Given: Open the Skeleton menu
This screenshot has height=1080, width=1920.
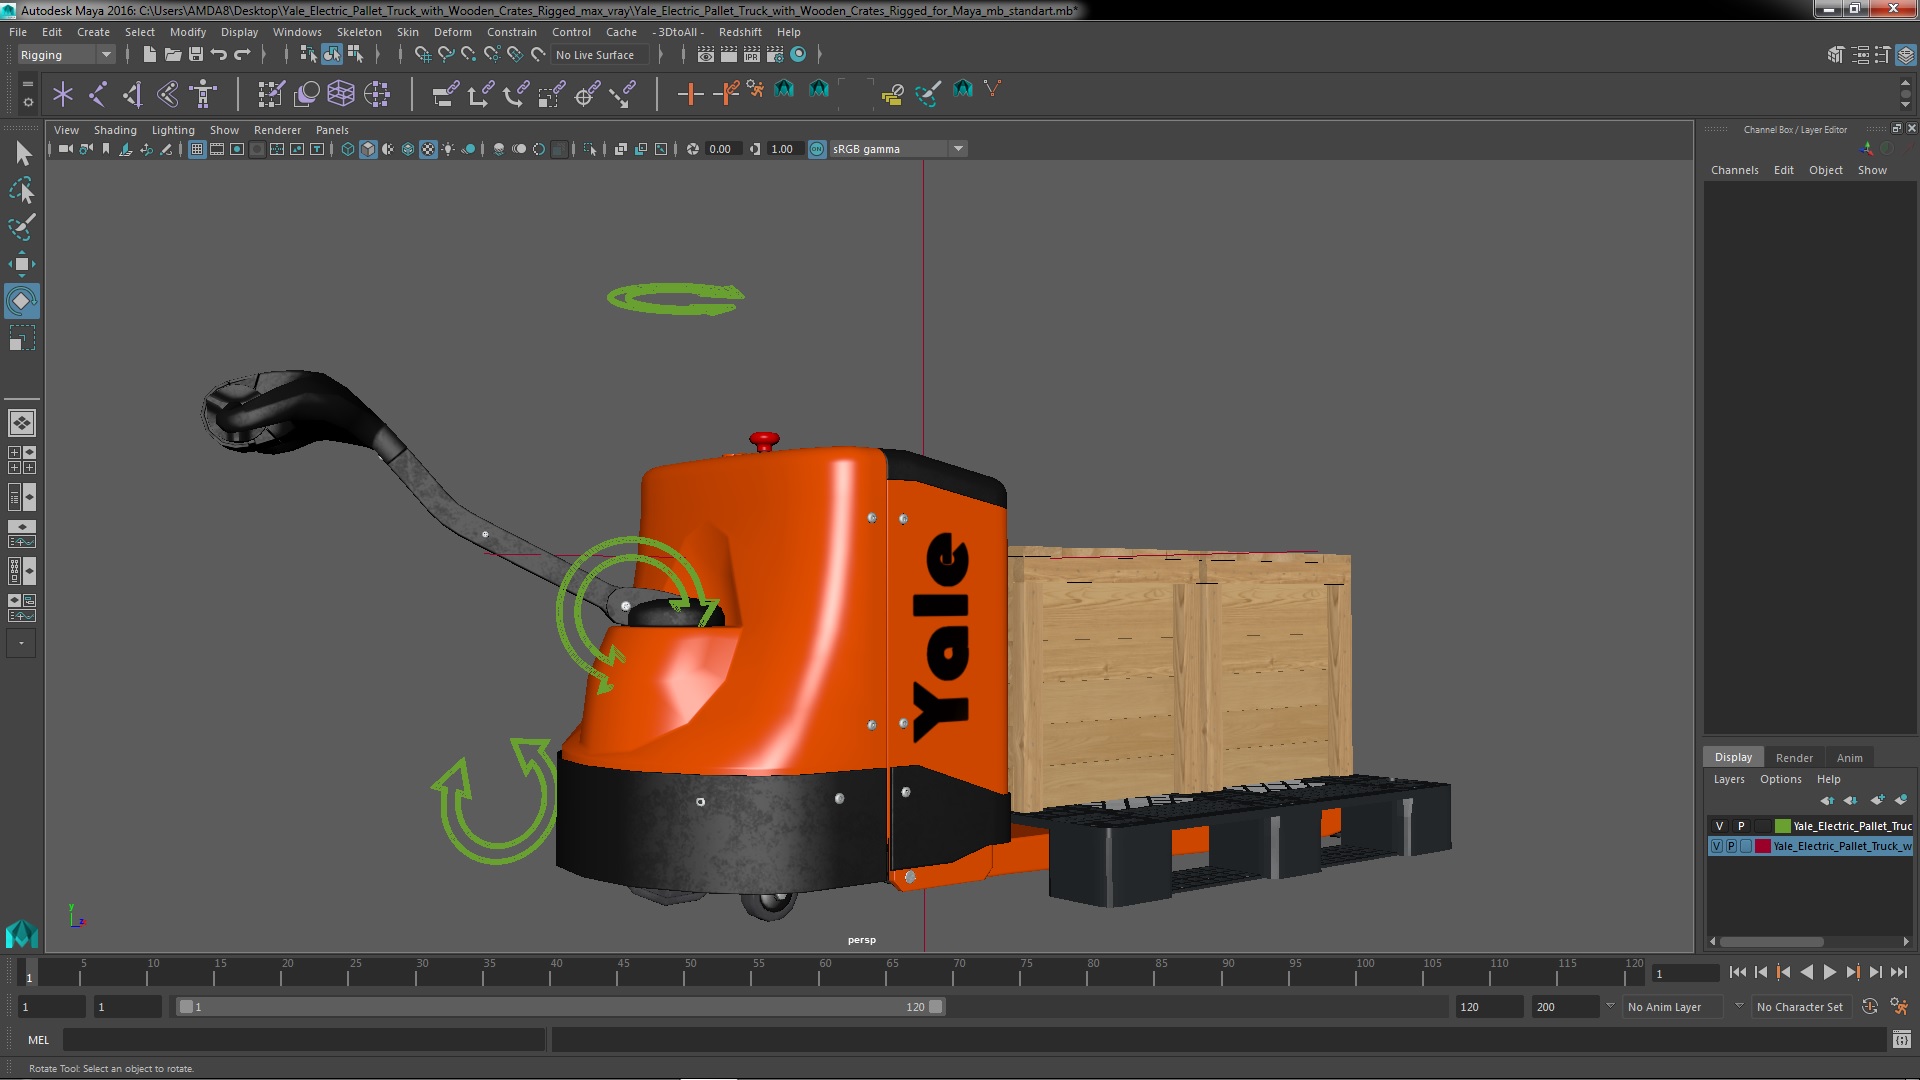Looking at the screenshot, I should tap(358, 32).
